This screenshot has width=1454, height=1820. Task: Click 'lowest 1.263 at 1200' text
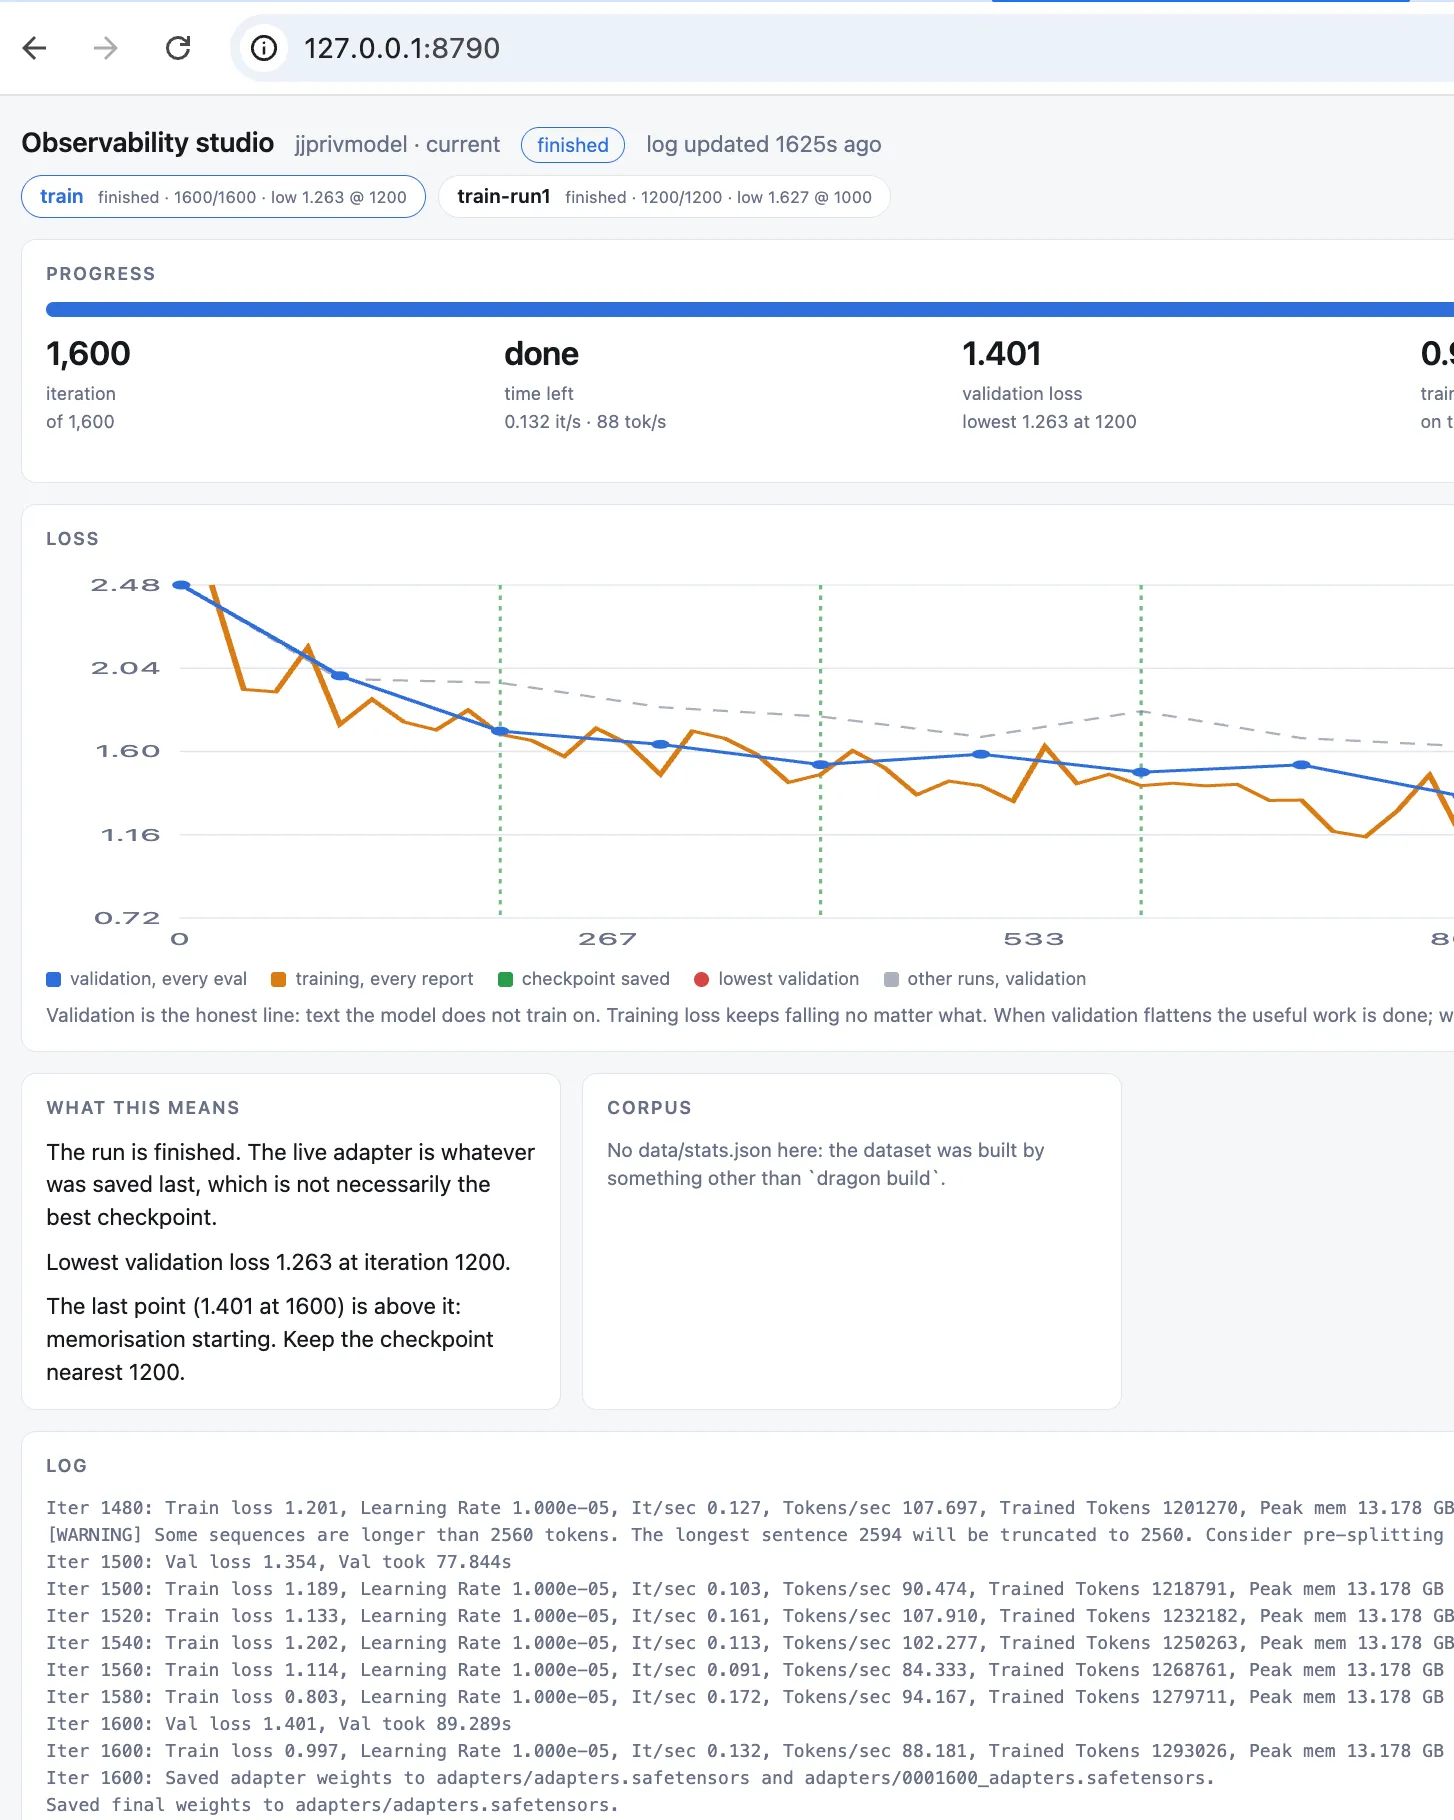coord(1049,422)
